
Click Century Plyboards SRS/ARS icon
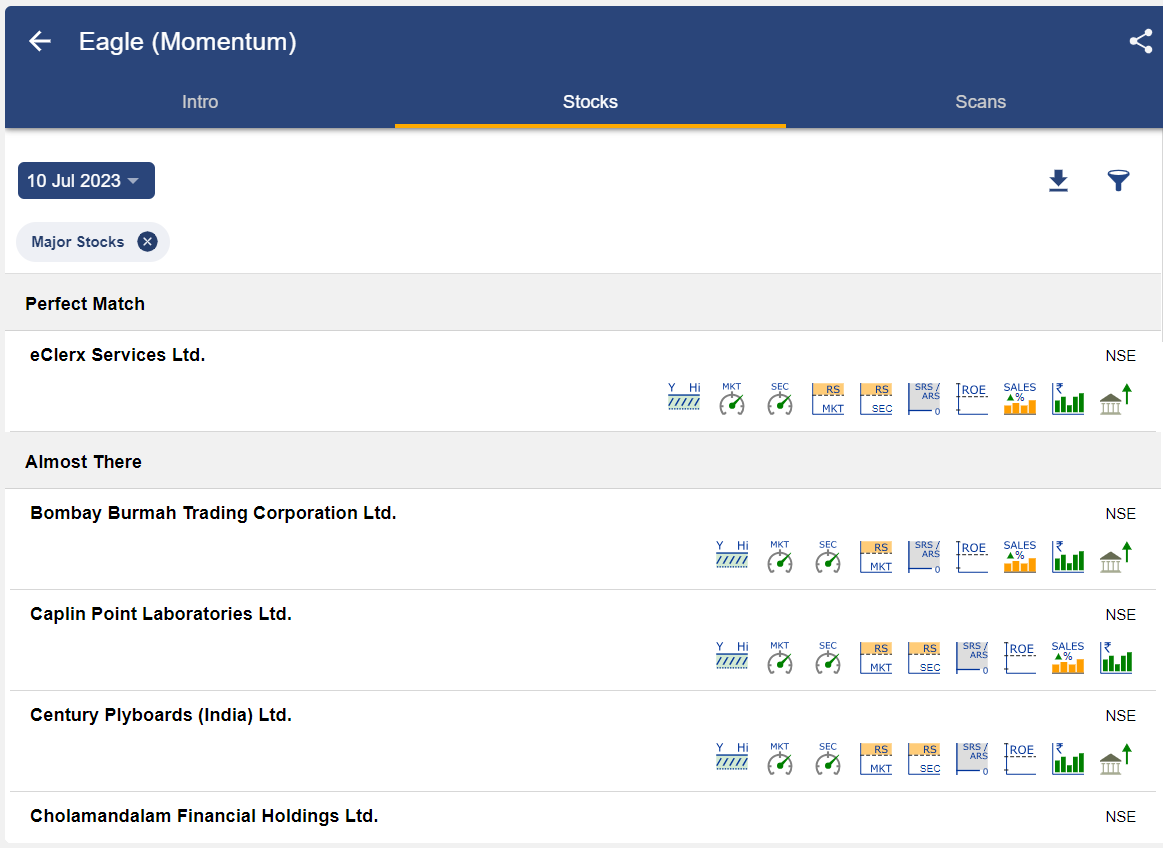click(972, 758)
